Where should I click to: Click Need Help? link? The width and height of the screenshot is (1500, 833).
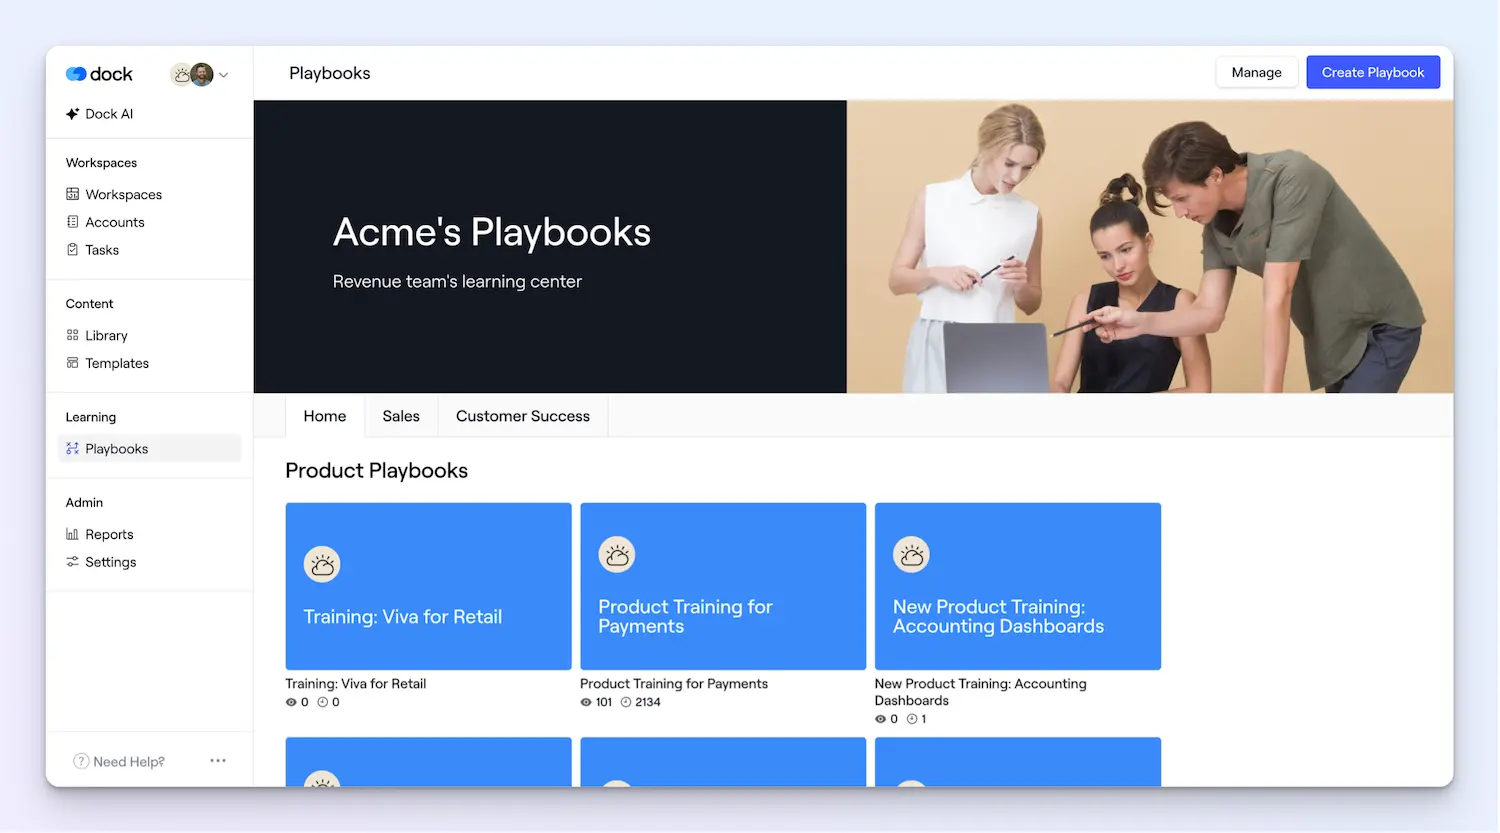pos(129,762)
